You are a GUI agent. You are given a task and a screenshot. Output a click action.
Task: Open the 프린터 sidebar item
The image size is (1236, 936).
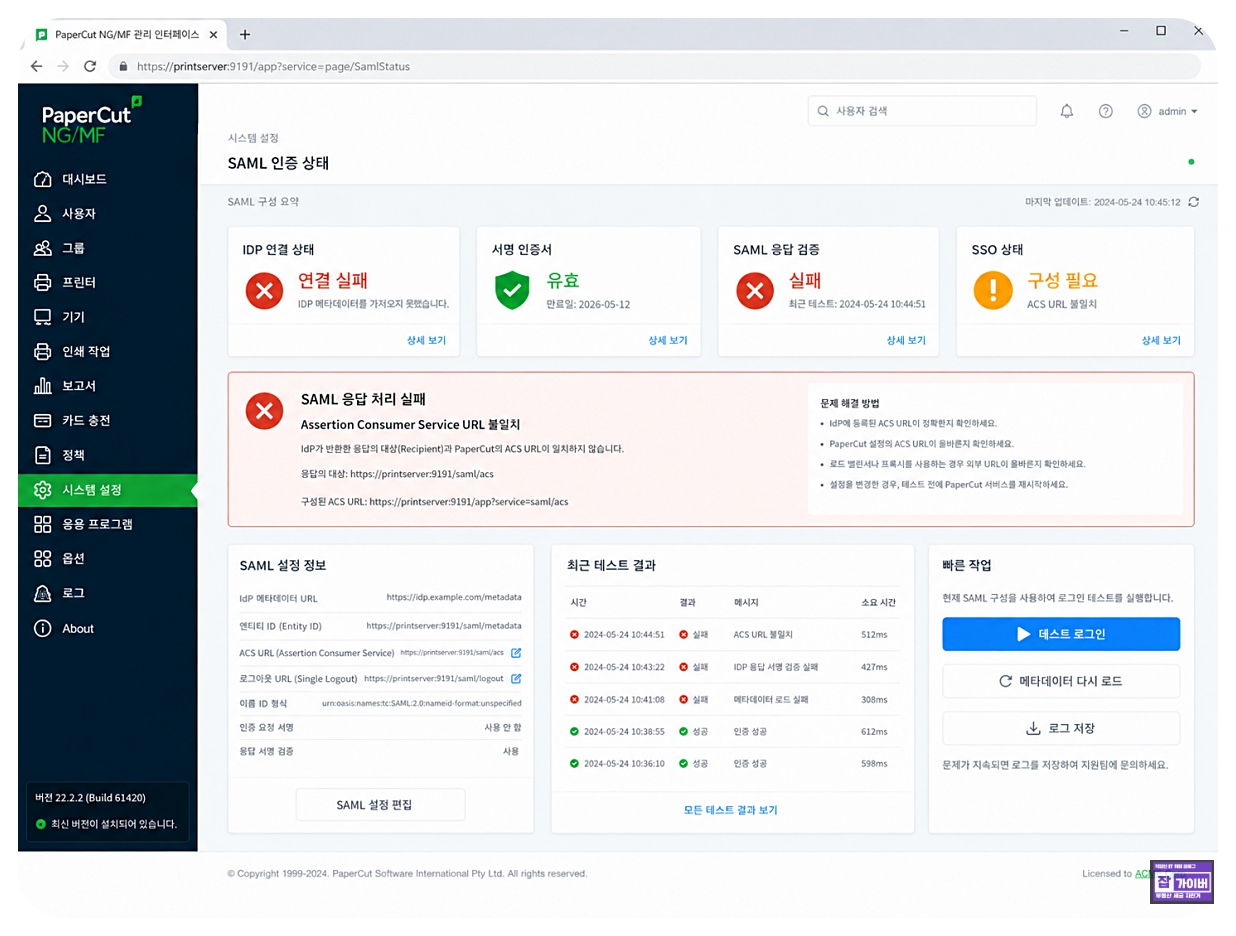pyautogui.click(x=108, y=283)
